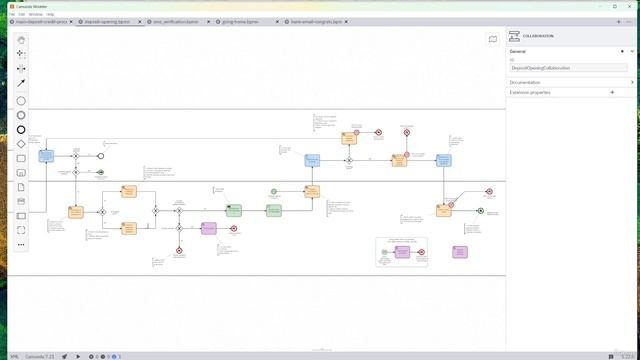640x360 pixels.
Task: Activate the global connect arrow tool
Action: point(21,83)
